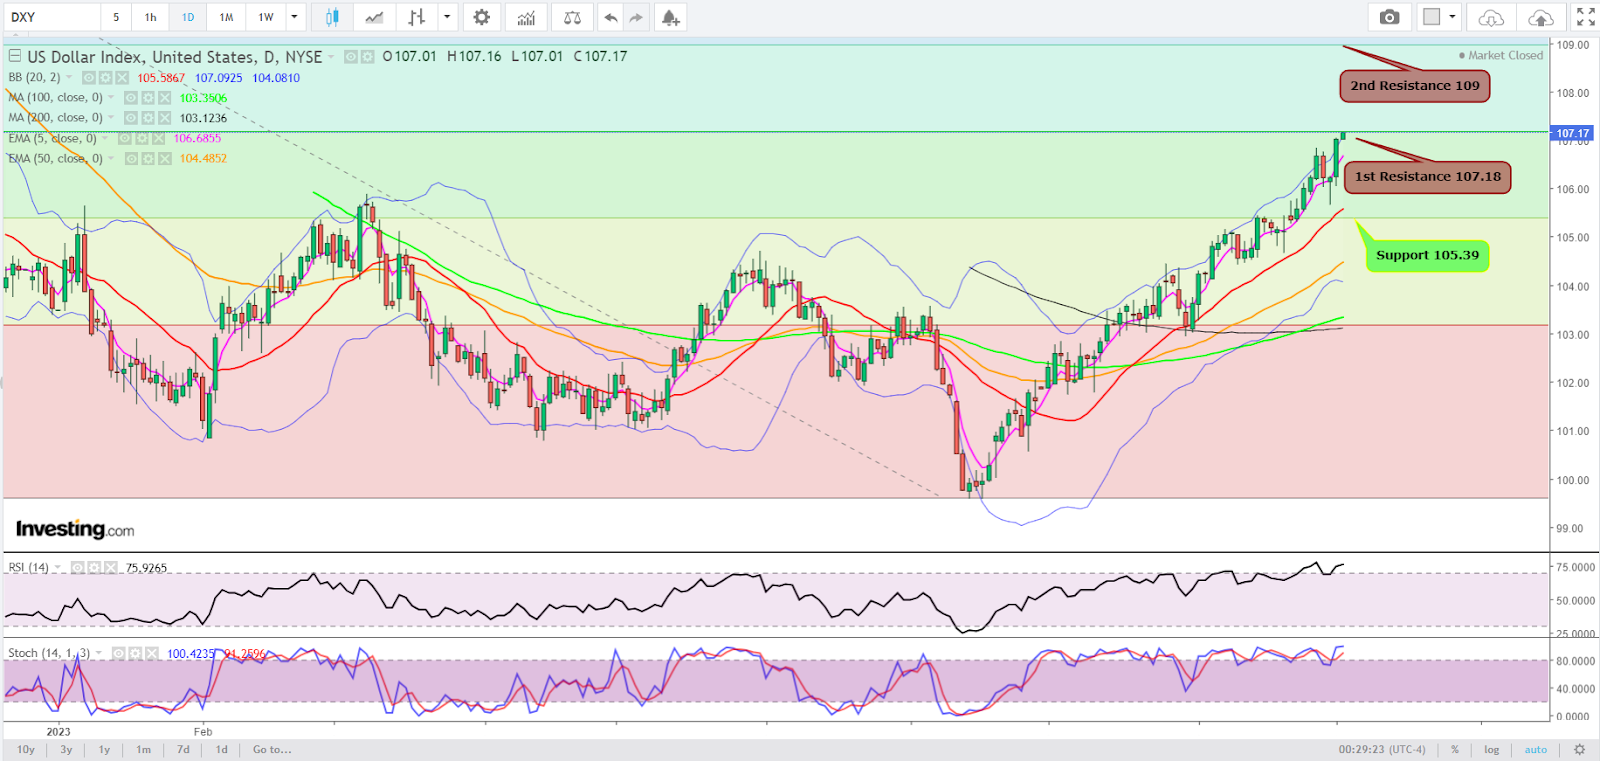The height and width of the screenshot is (761, 1600).
Task: Take a chart snapshot with camera
Action: click(1389, 17)
